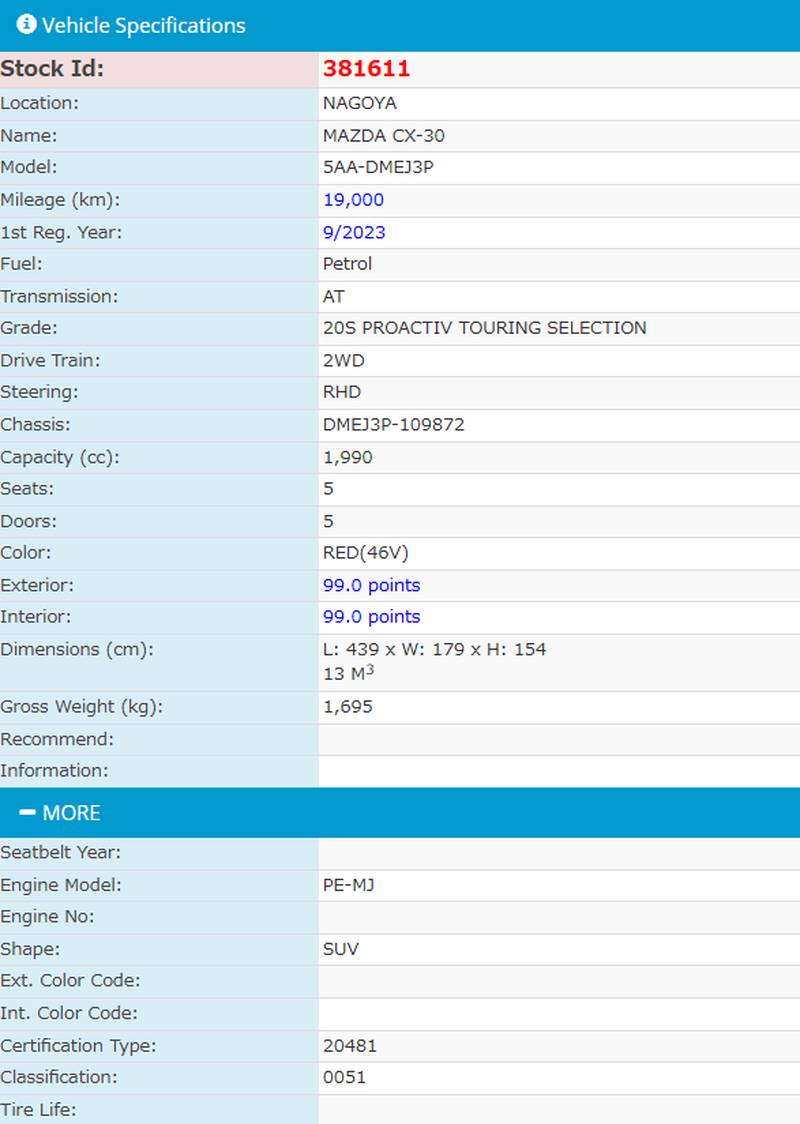Select grade 20S PROACTIV TOURING SELECTION
This screenshot has height=1124, width=800.
click(485, 328)
